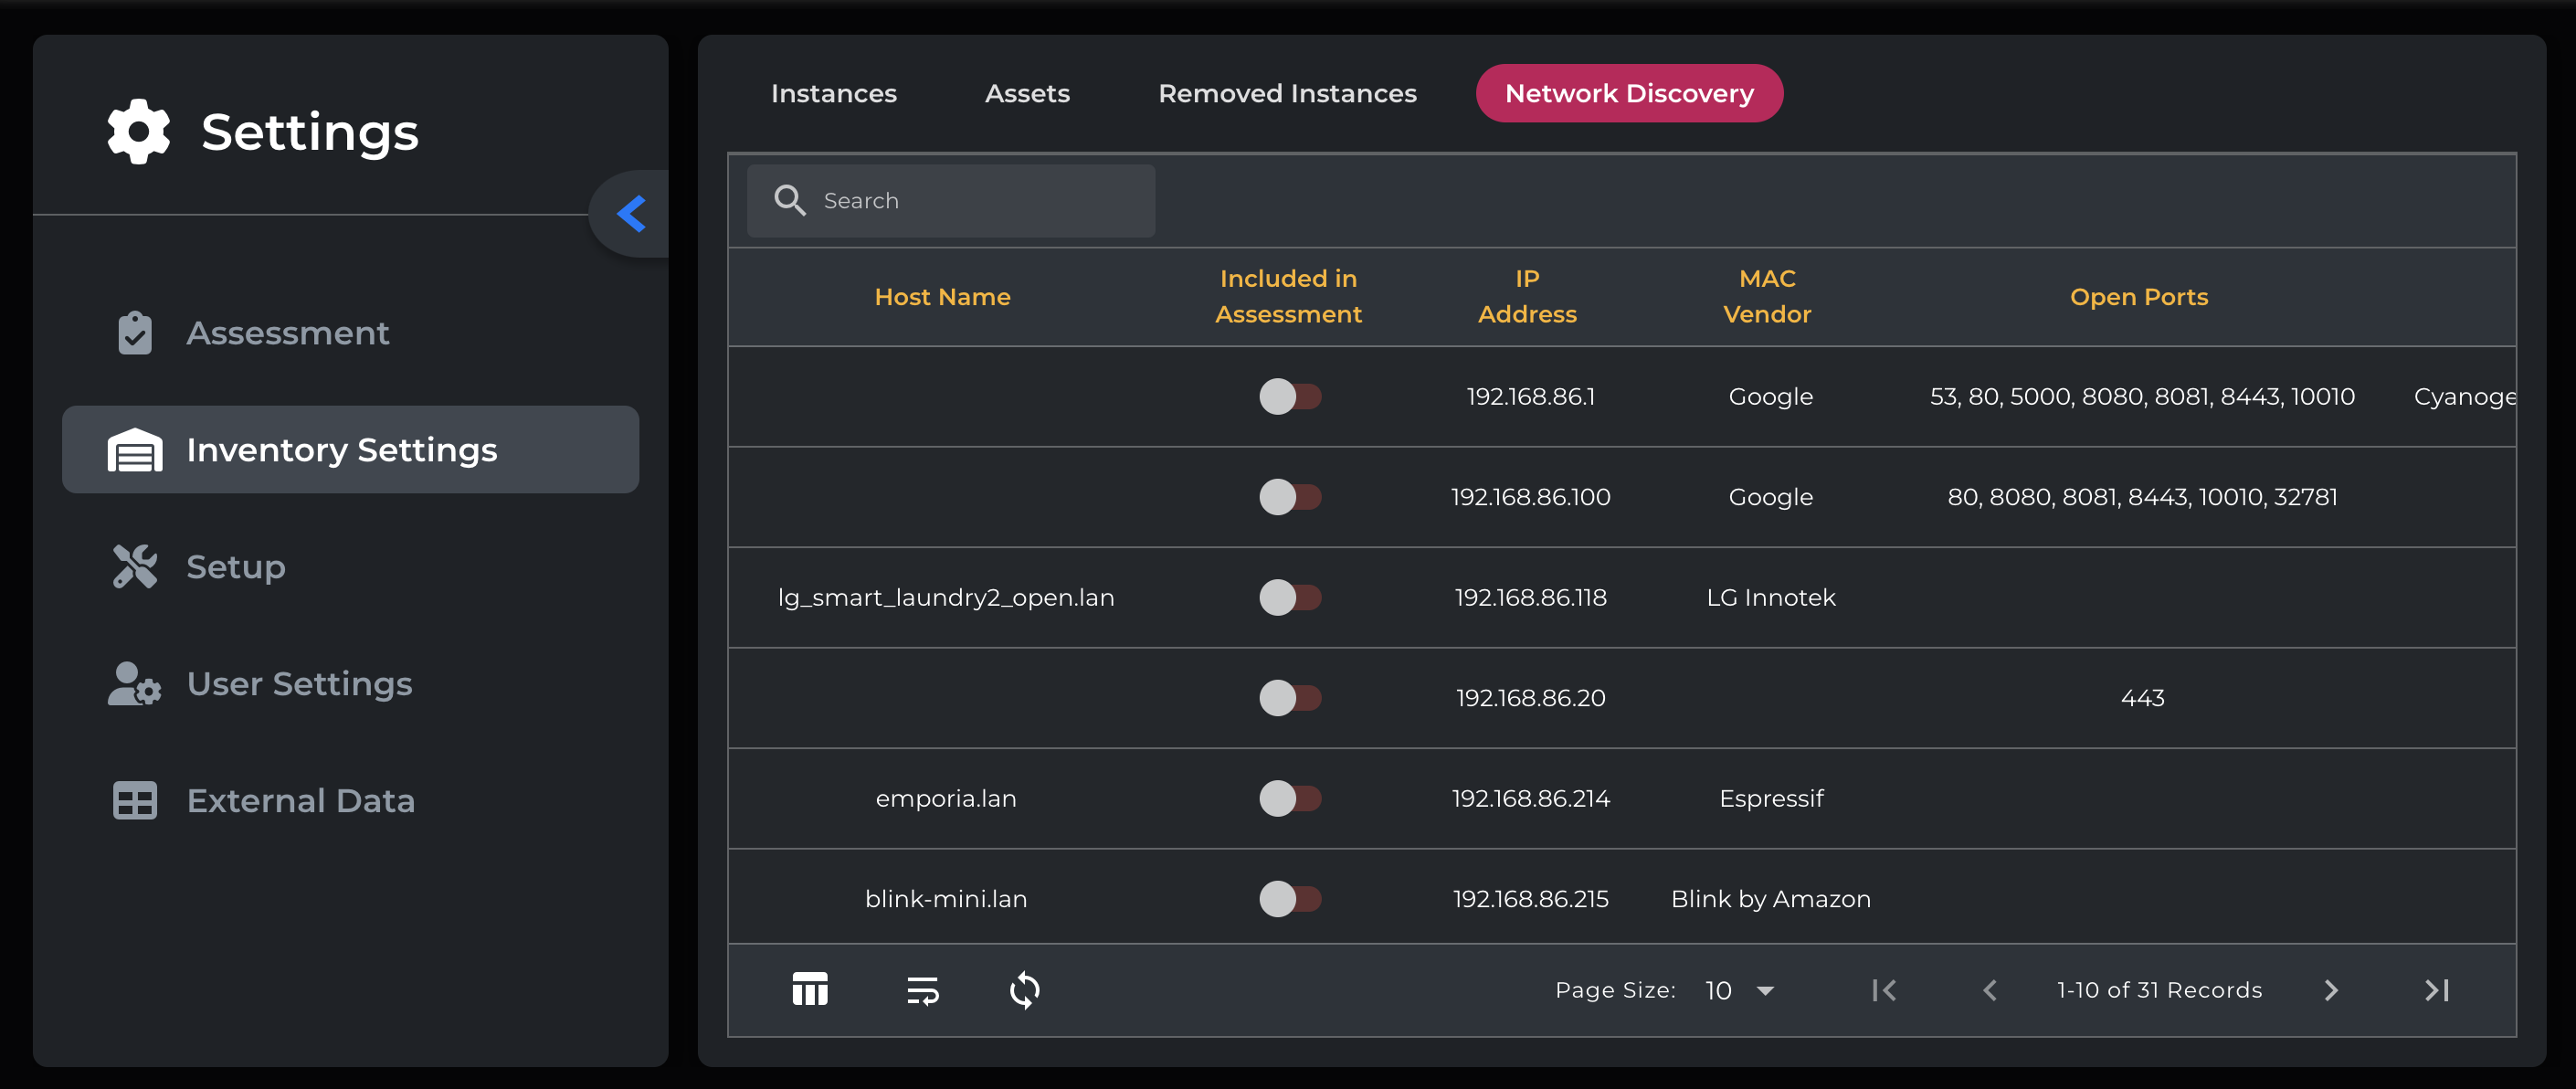Sort by IP Address column header
The image size is (2576, 1089).
(x=1526, y=296)
